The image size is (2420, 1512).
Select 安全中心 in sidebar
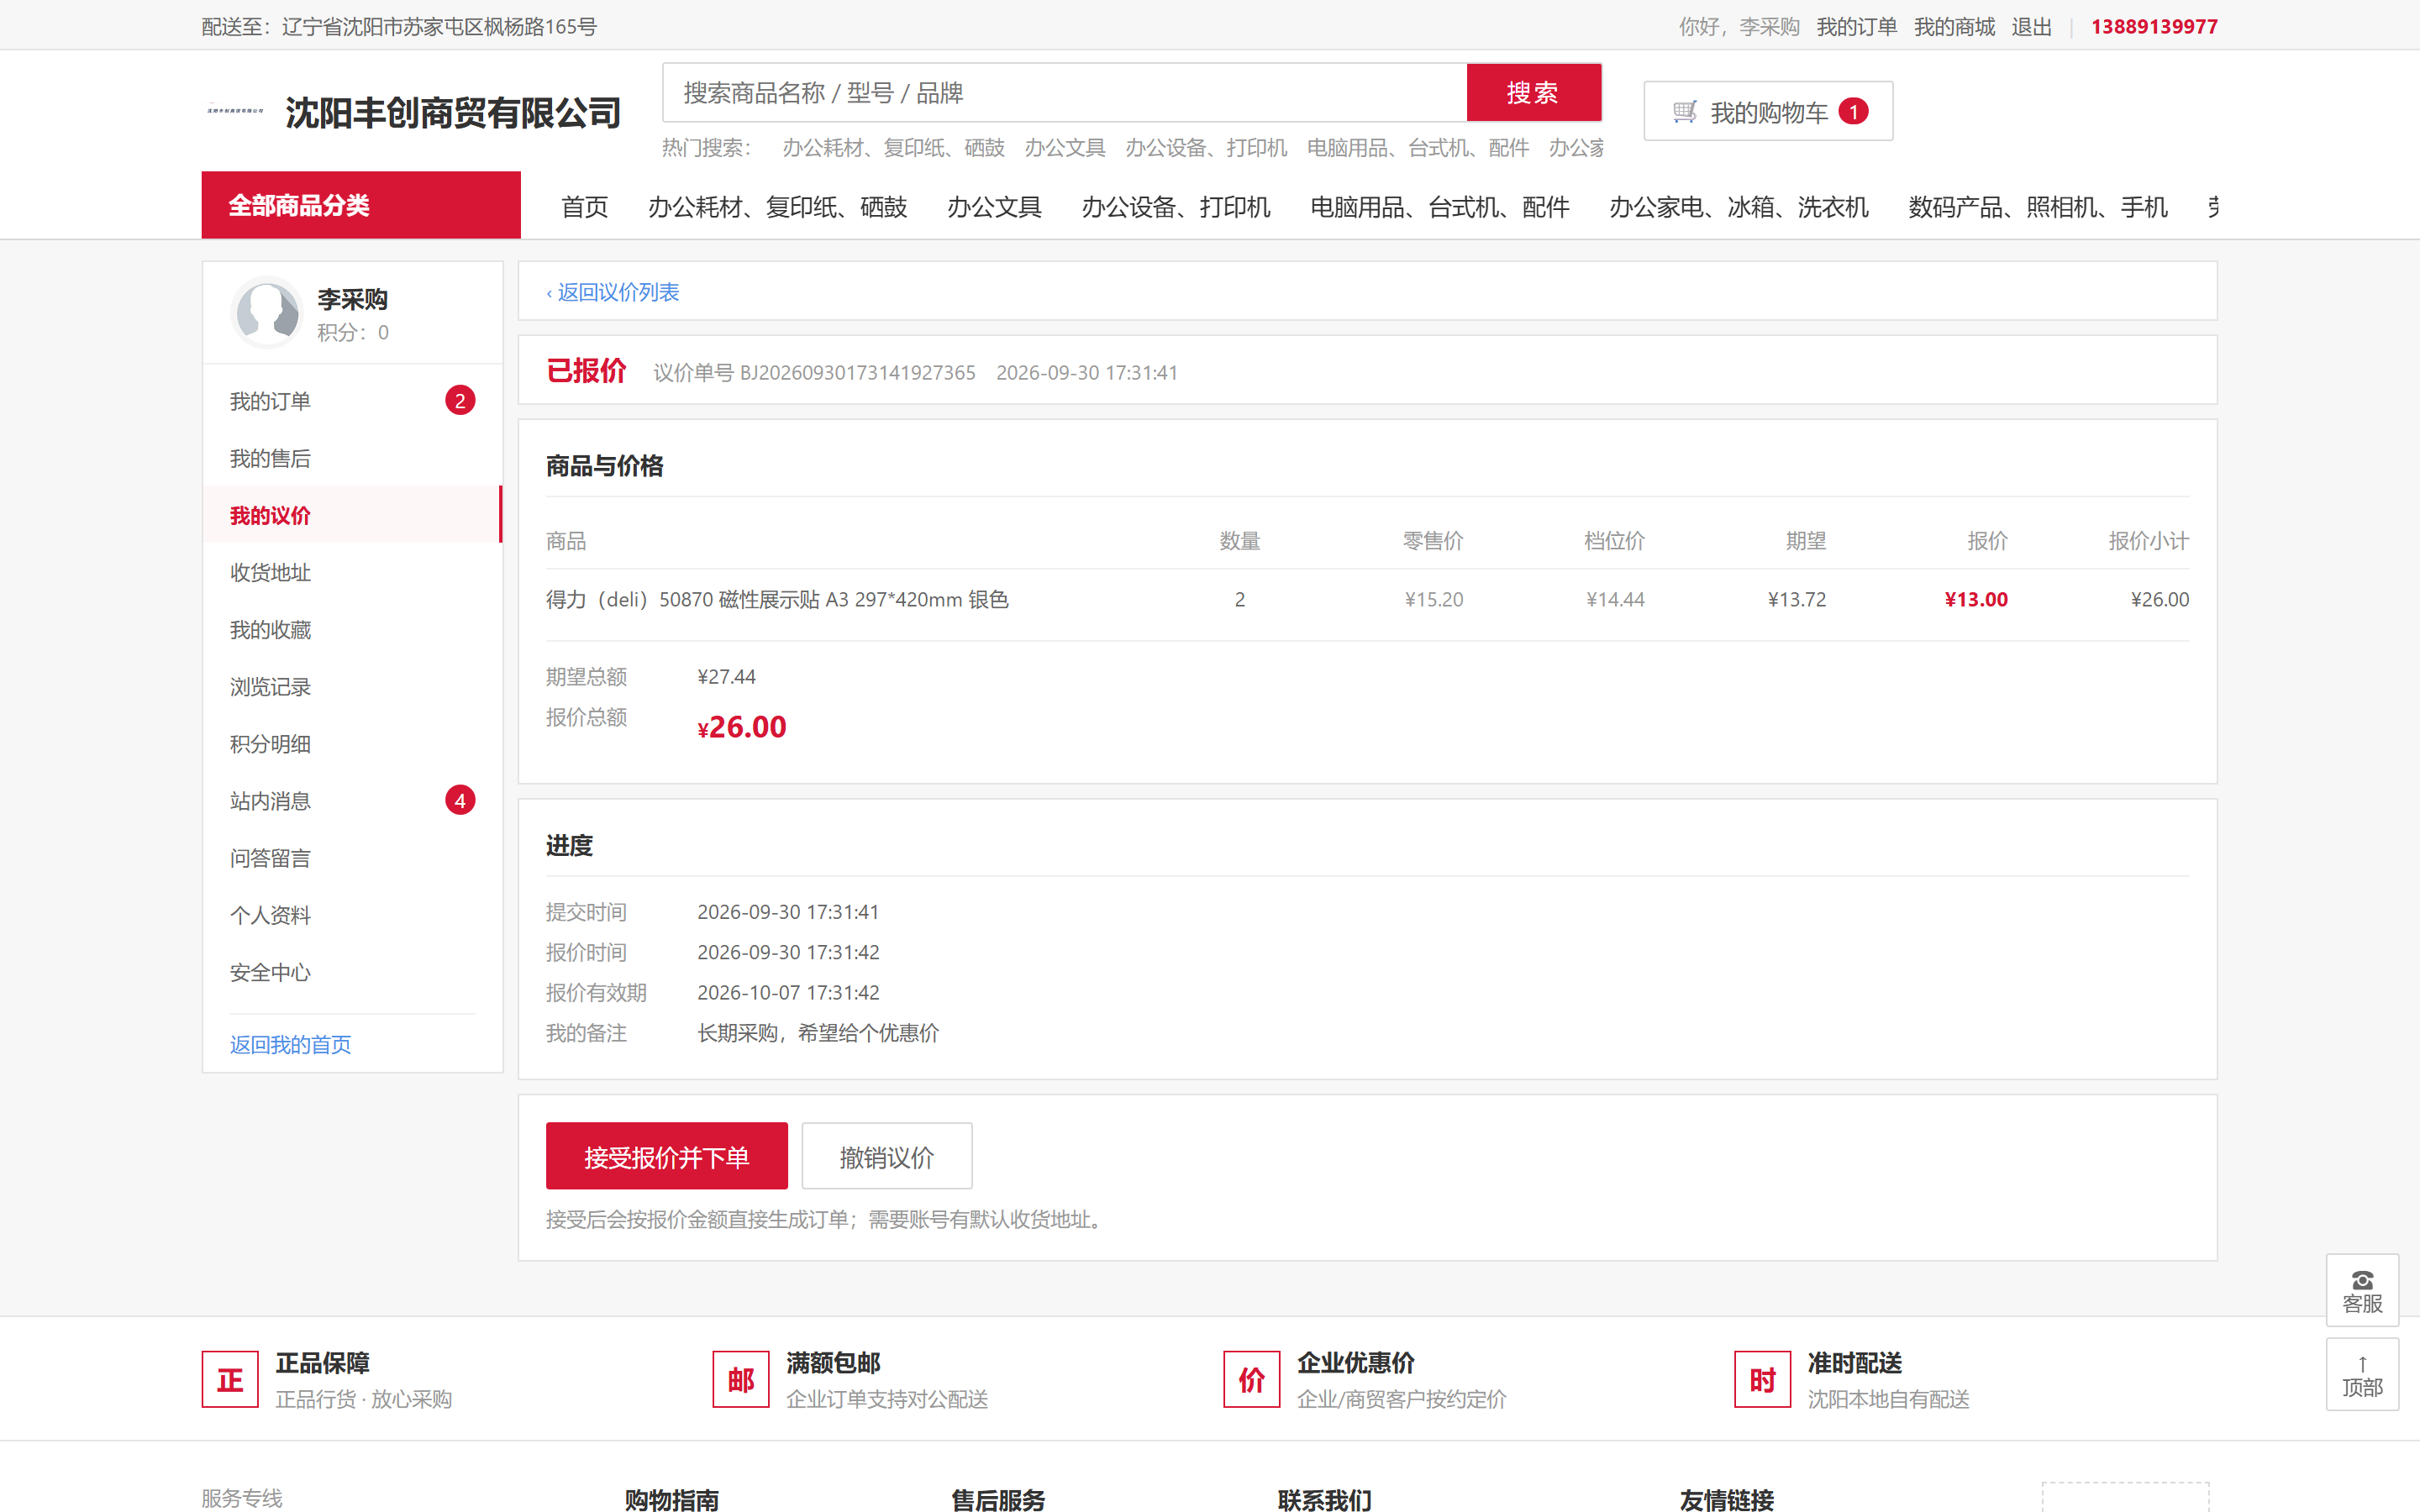pyautogui.click(x=352, y=972)
